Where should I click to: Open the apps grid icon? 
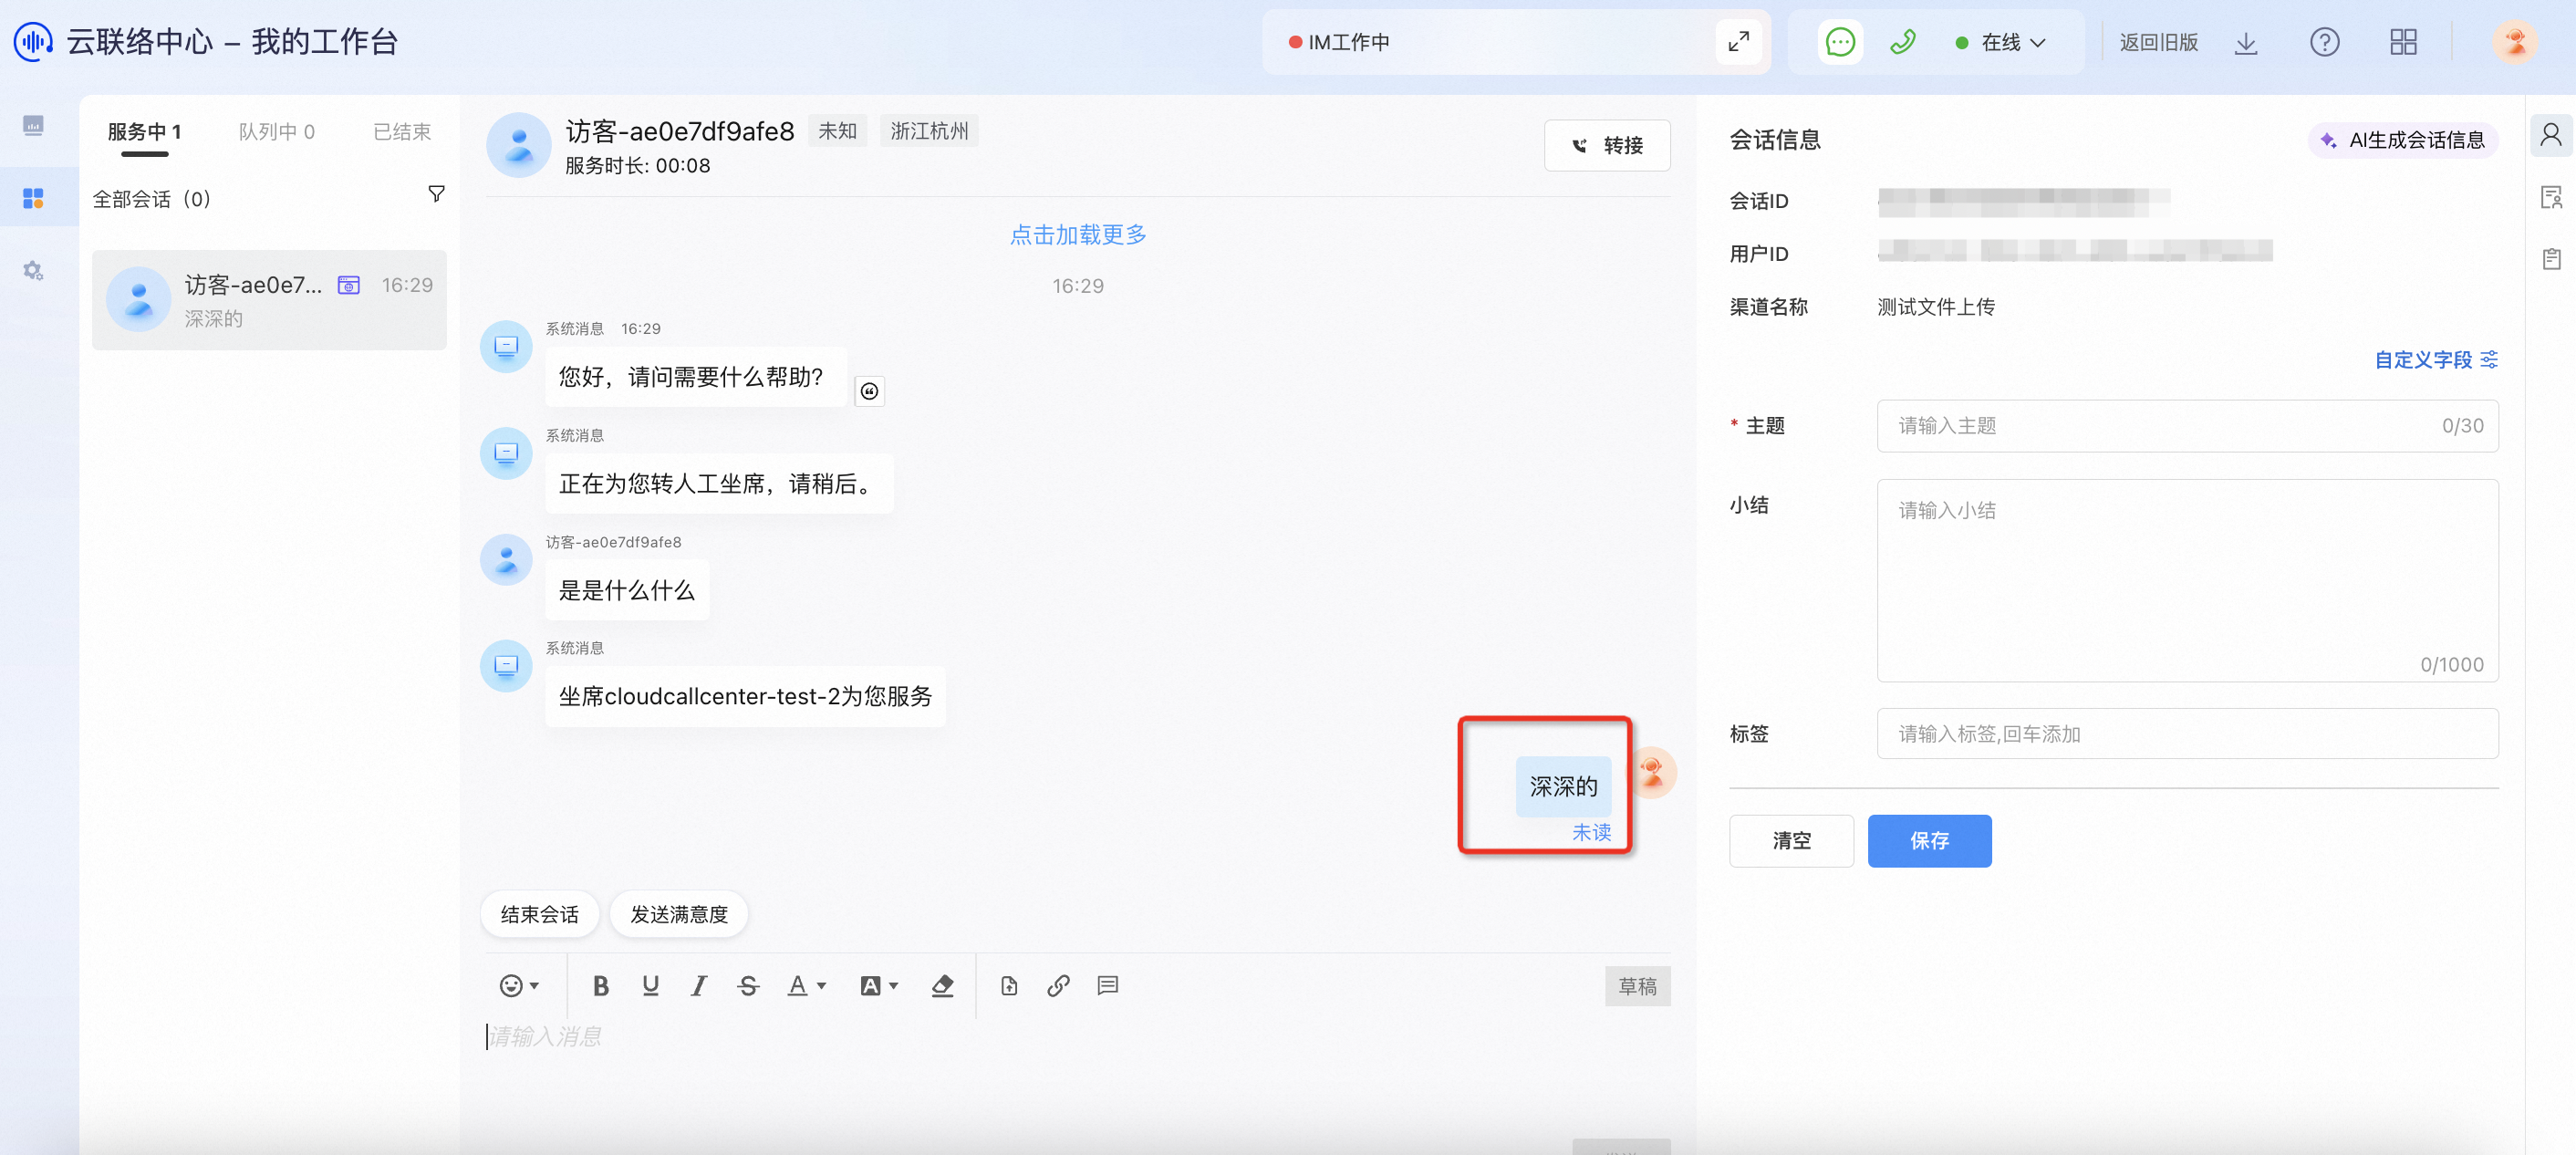(2403, 42)
